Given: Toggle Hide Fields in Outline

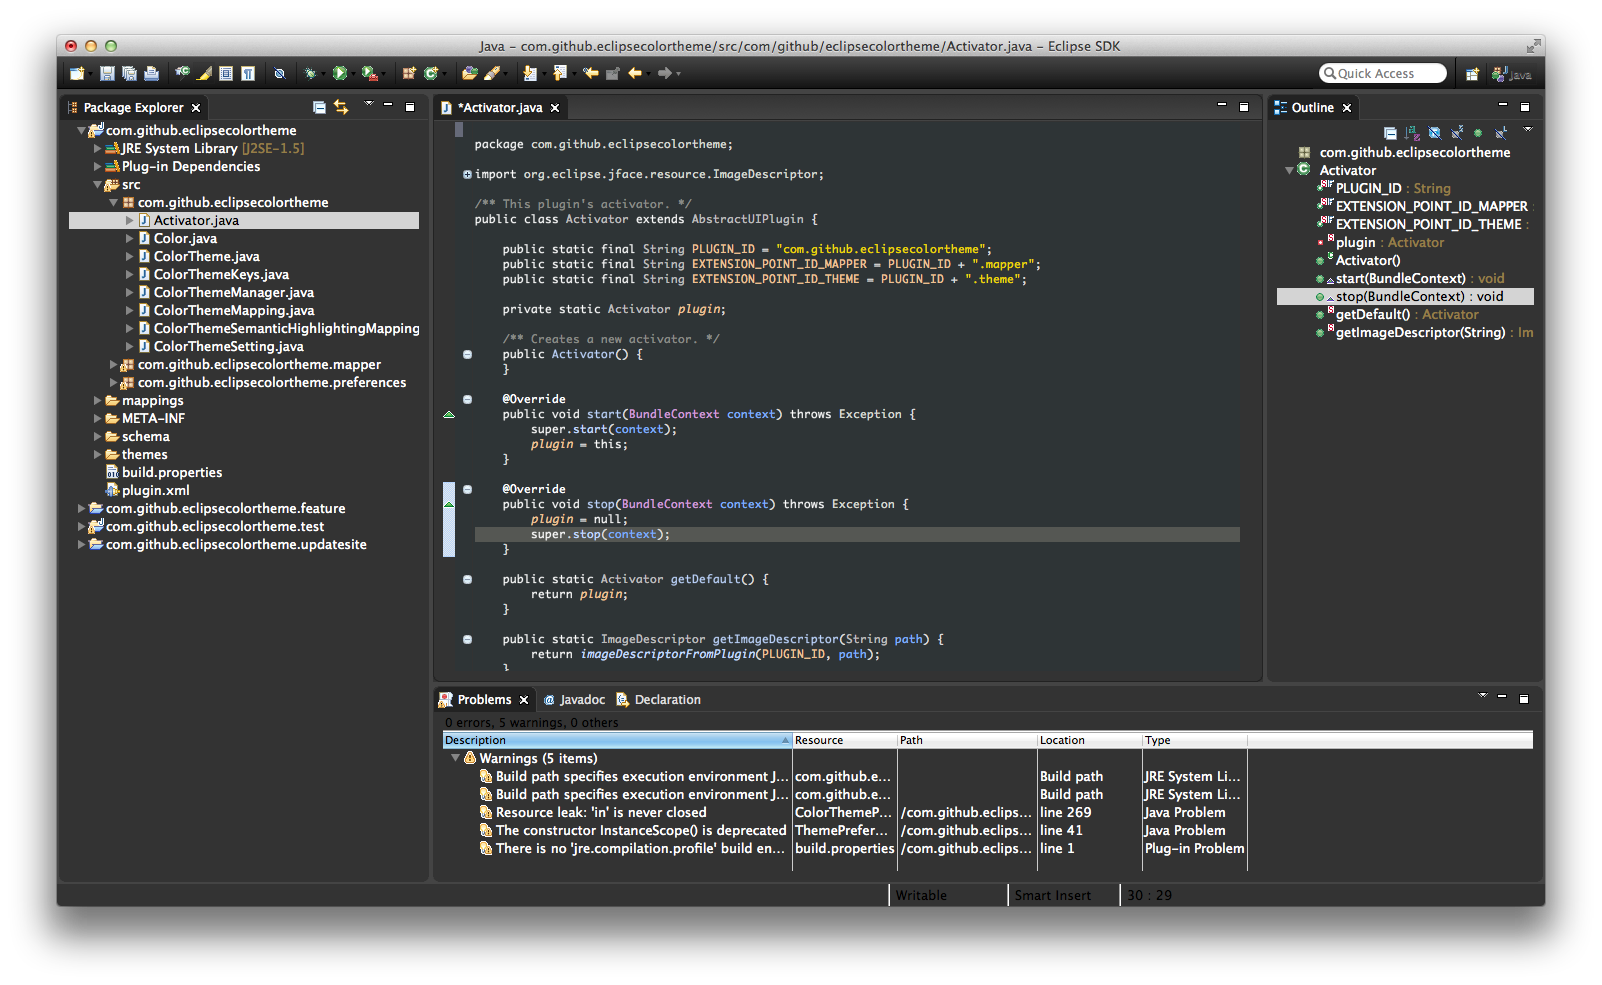Looking at the screenshot, I should 1434,133.
